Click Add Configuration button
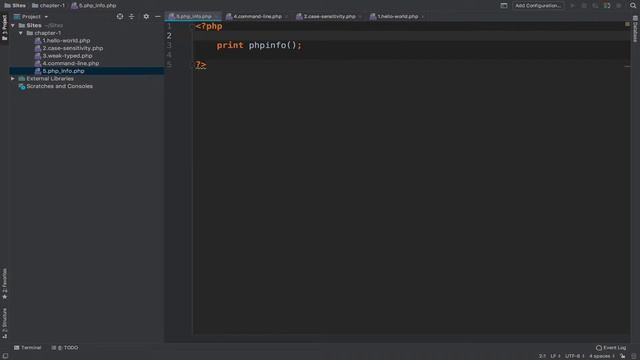 point(538,6)
